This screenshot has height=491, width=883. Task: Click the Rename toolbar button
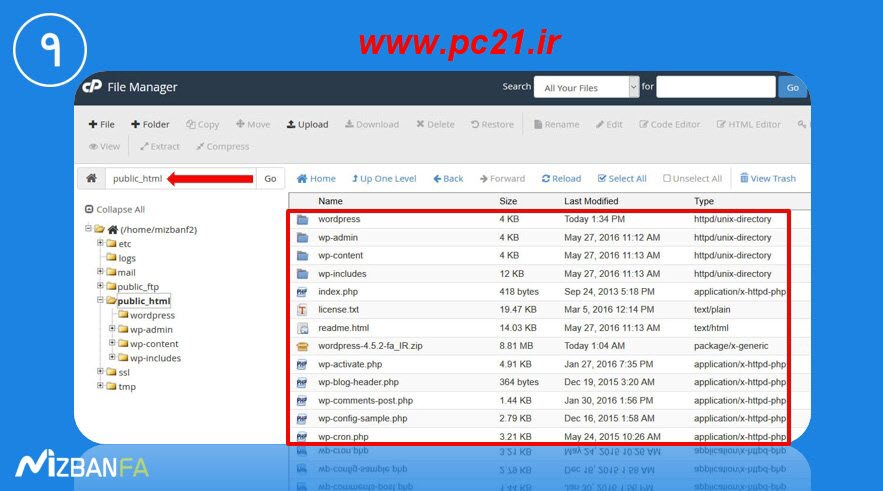(x=556, y=124)
